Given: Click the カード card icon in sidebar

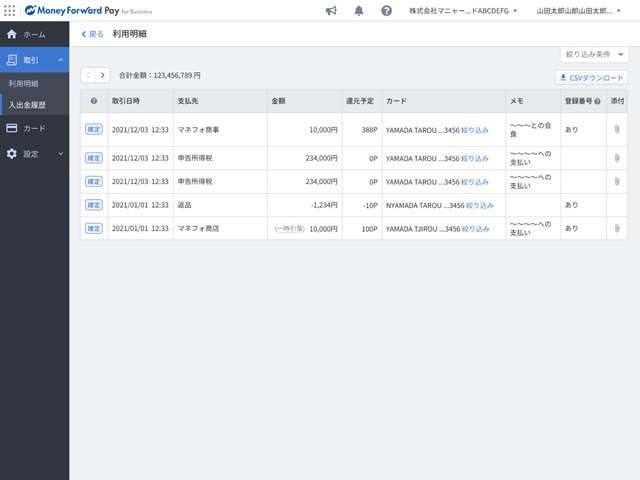Looking at the screenshot, I should click(x=12, y=128).
